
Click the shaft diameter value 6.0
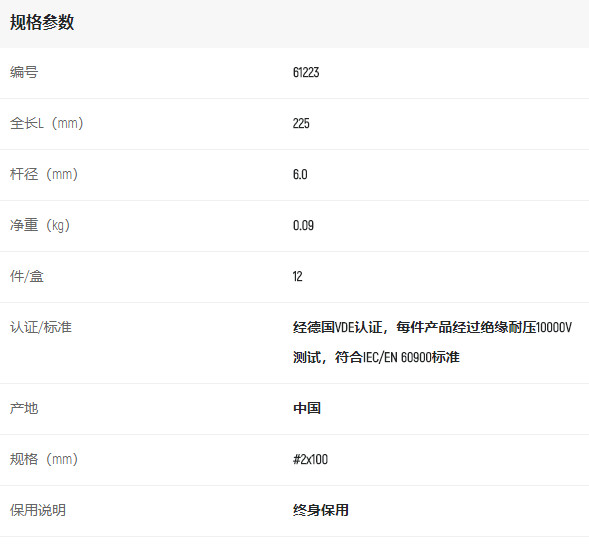click(x=300, y=174)
